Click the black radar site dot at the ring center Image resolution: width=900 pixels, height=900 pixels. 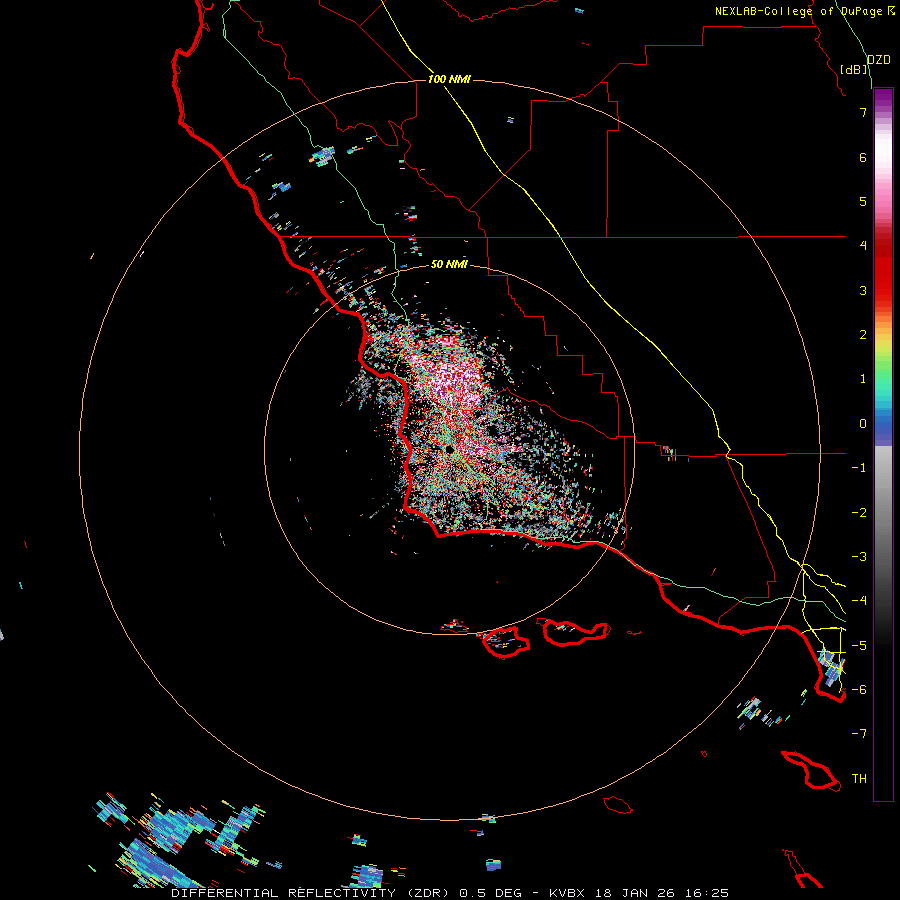[449, 449]
